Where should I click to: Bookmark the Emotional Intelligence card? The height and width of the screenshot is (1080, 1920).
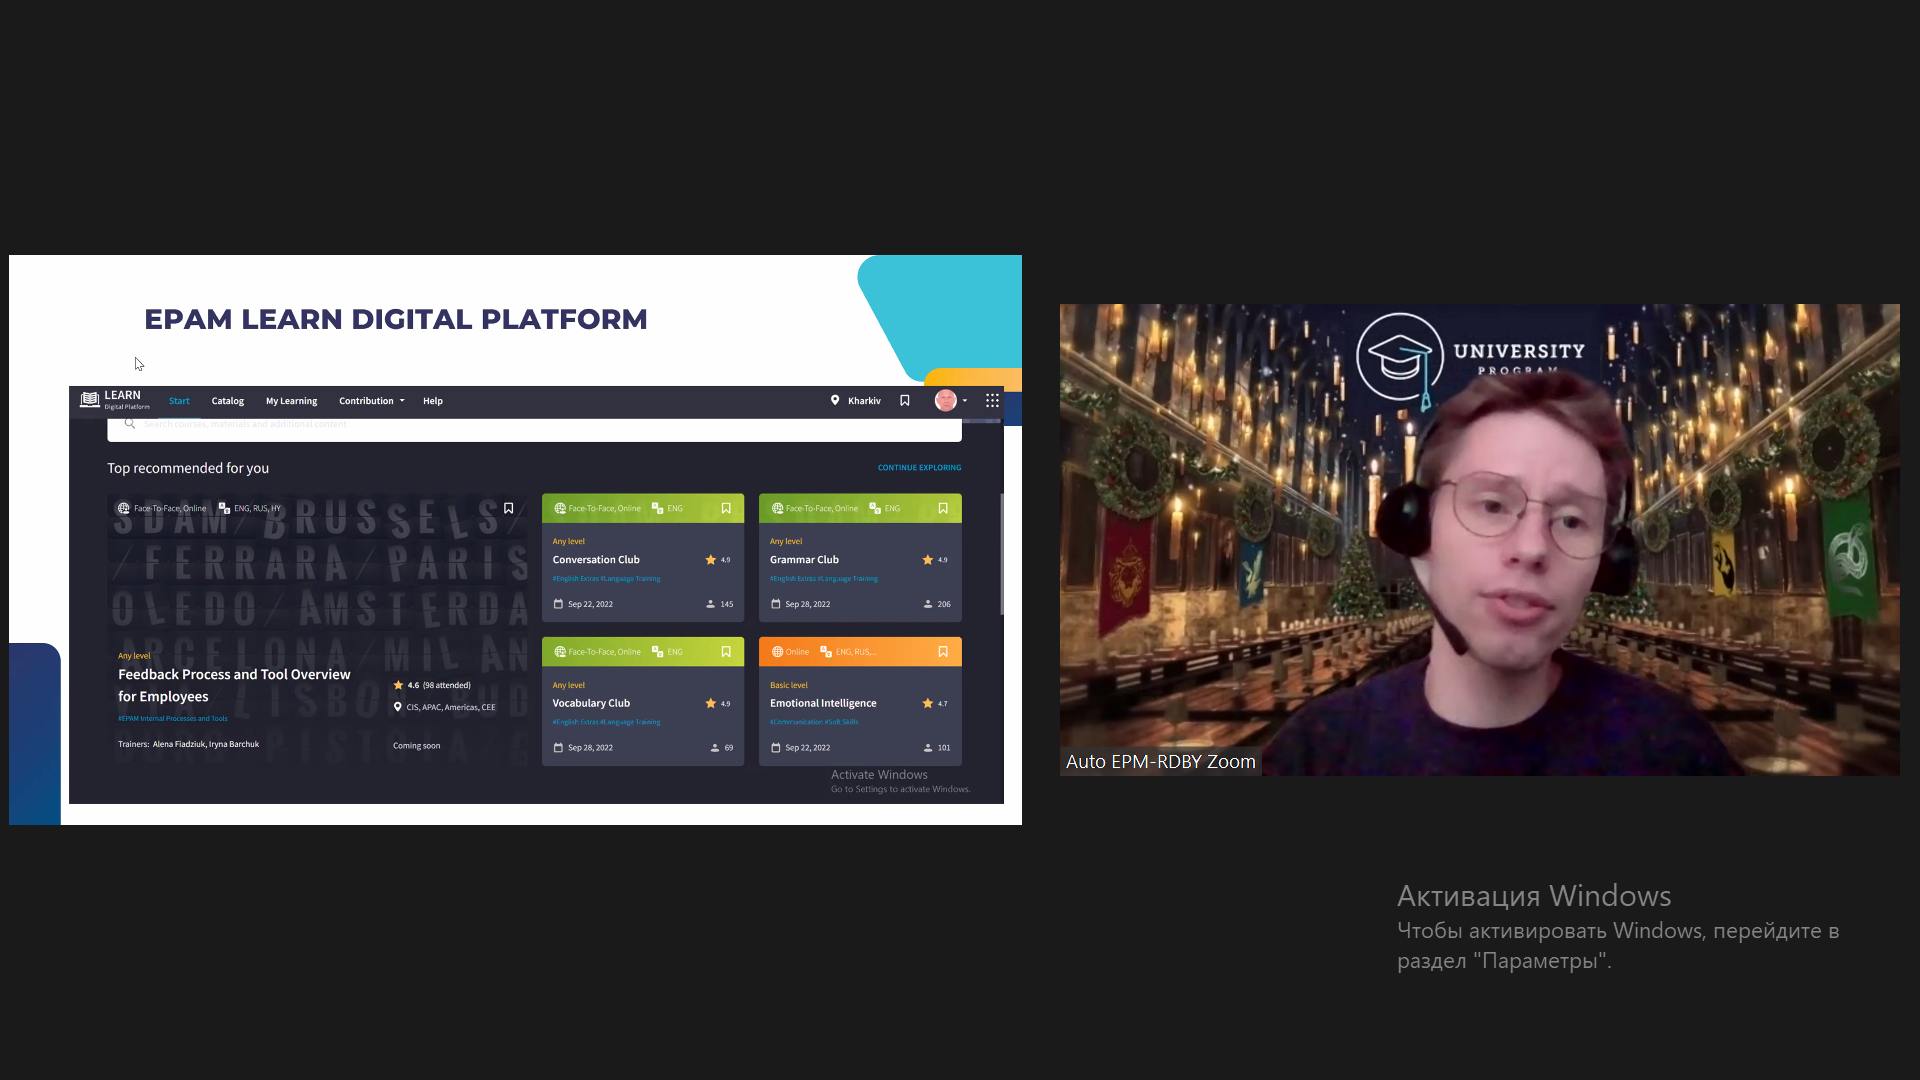943,652
